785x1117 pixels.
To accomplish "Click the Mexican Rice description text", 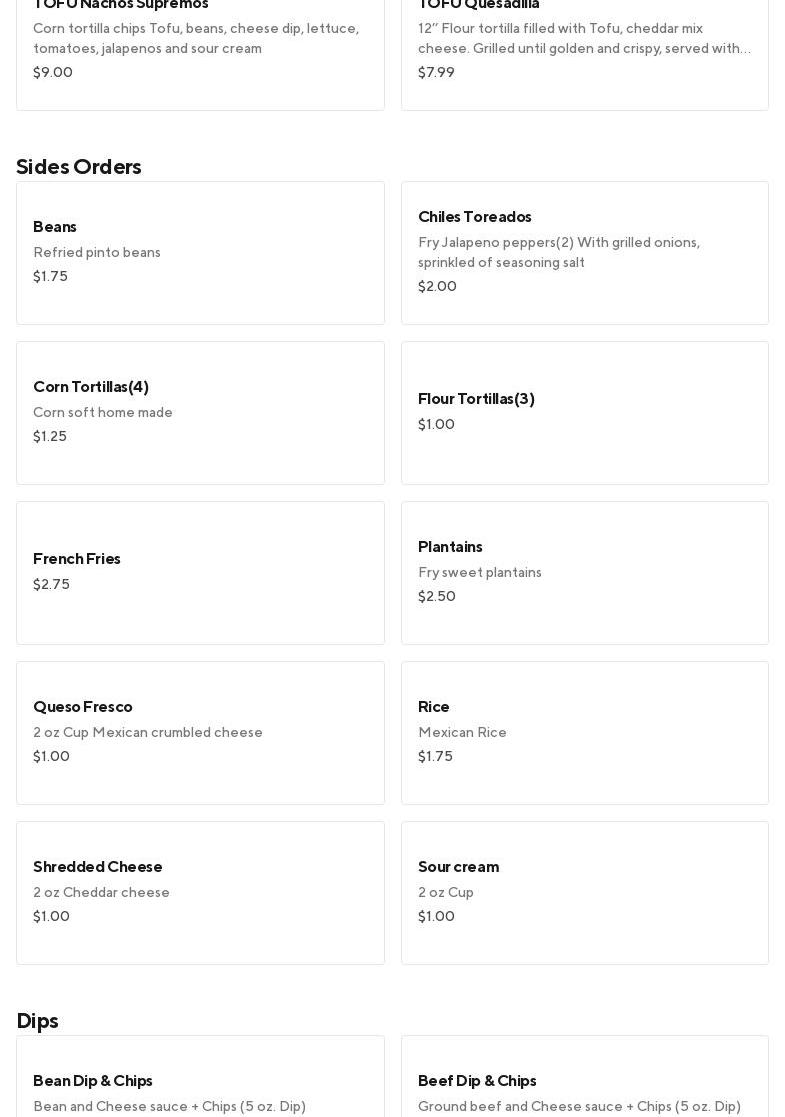I will 462,733.
